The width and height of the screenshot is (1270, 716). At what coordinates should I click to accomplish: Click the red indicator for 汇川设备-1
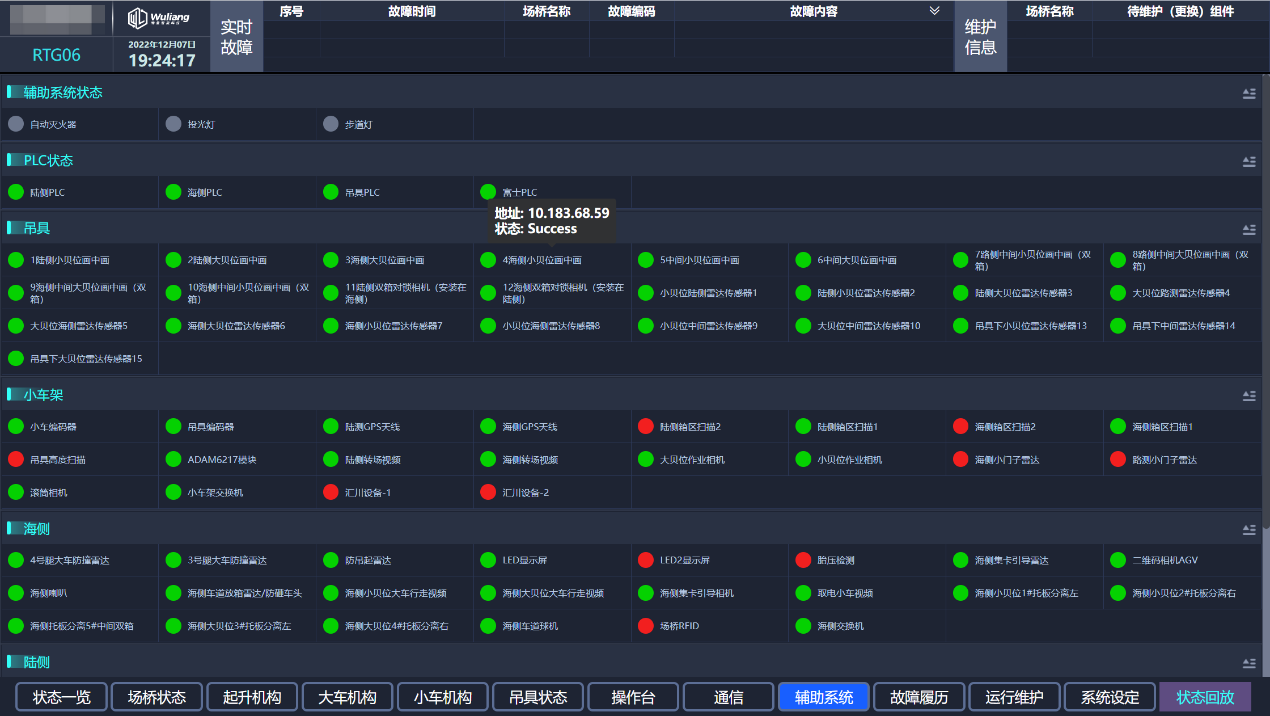[x=331, y=492]
